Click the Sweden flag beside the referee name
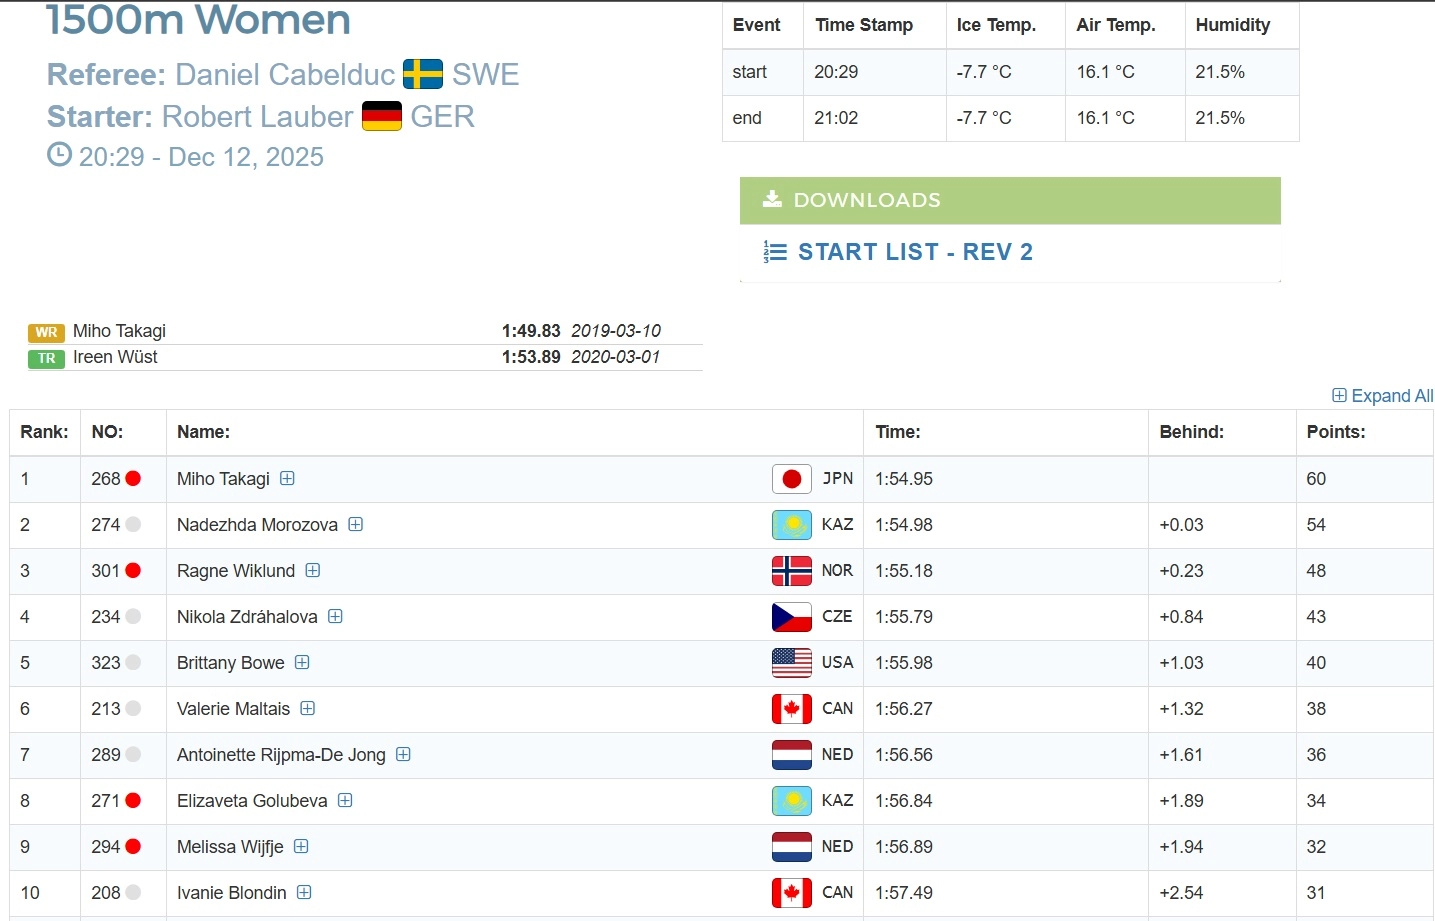The image size is (1435, 921). pos(423,74)
